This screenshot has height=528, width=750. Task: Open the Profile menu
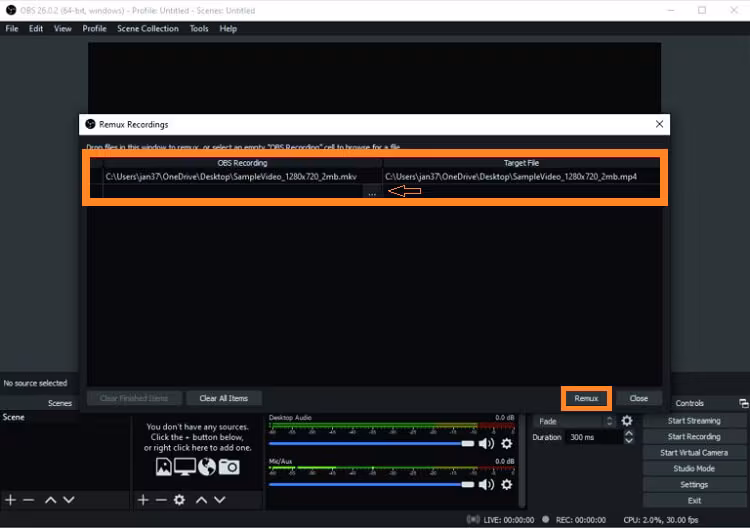pyautogui.click(x=94, y=29)
